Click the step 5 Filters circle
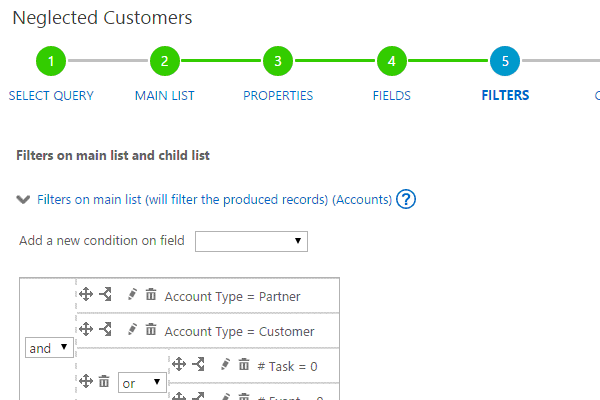600x400 pixels. click(x=505, y=61)
